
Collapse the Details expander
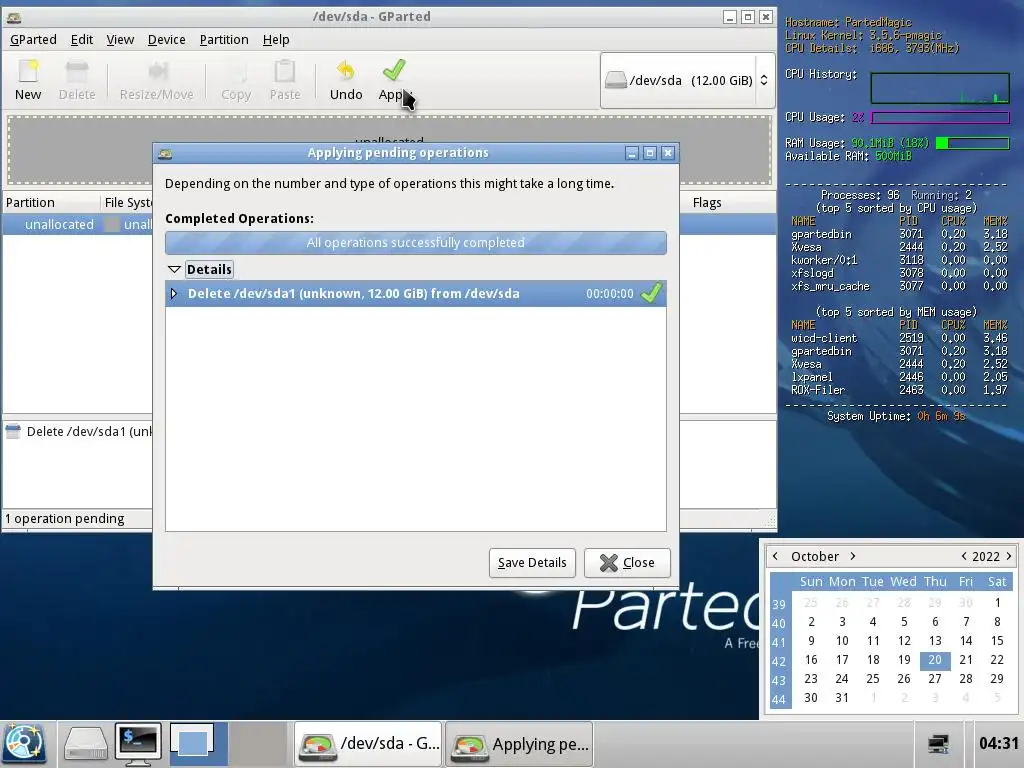(174, 269)
